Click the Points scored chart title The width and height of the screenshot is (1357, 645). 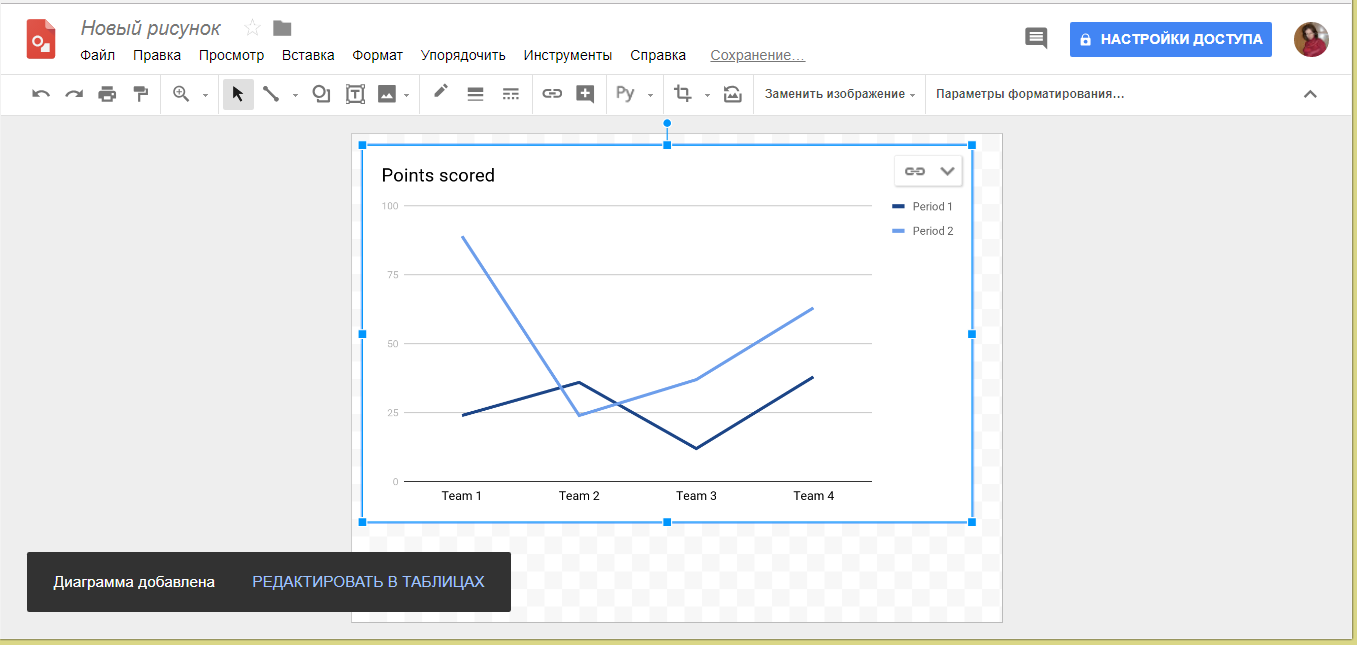tap(438, 176)
